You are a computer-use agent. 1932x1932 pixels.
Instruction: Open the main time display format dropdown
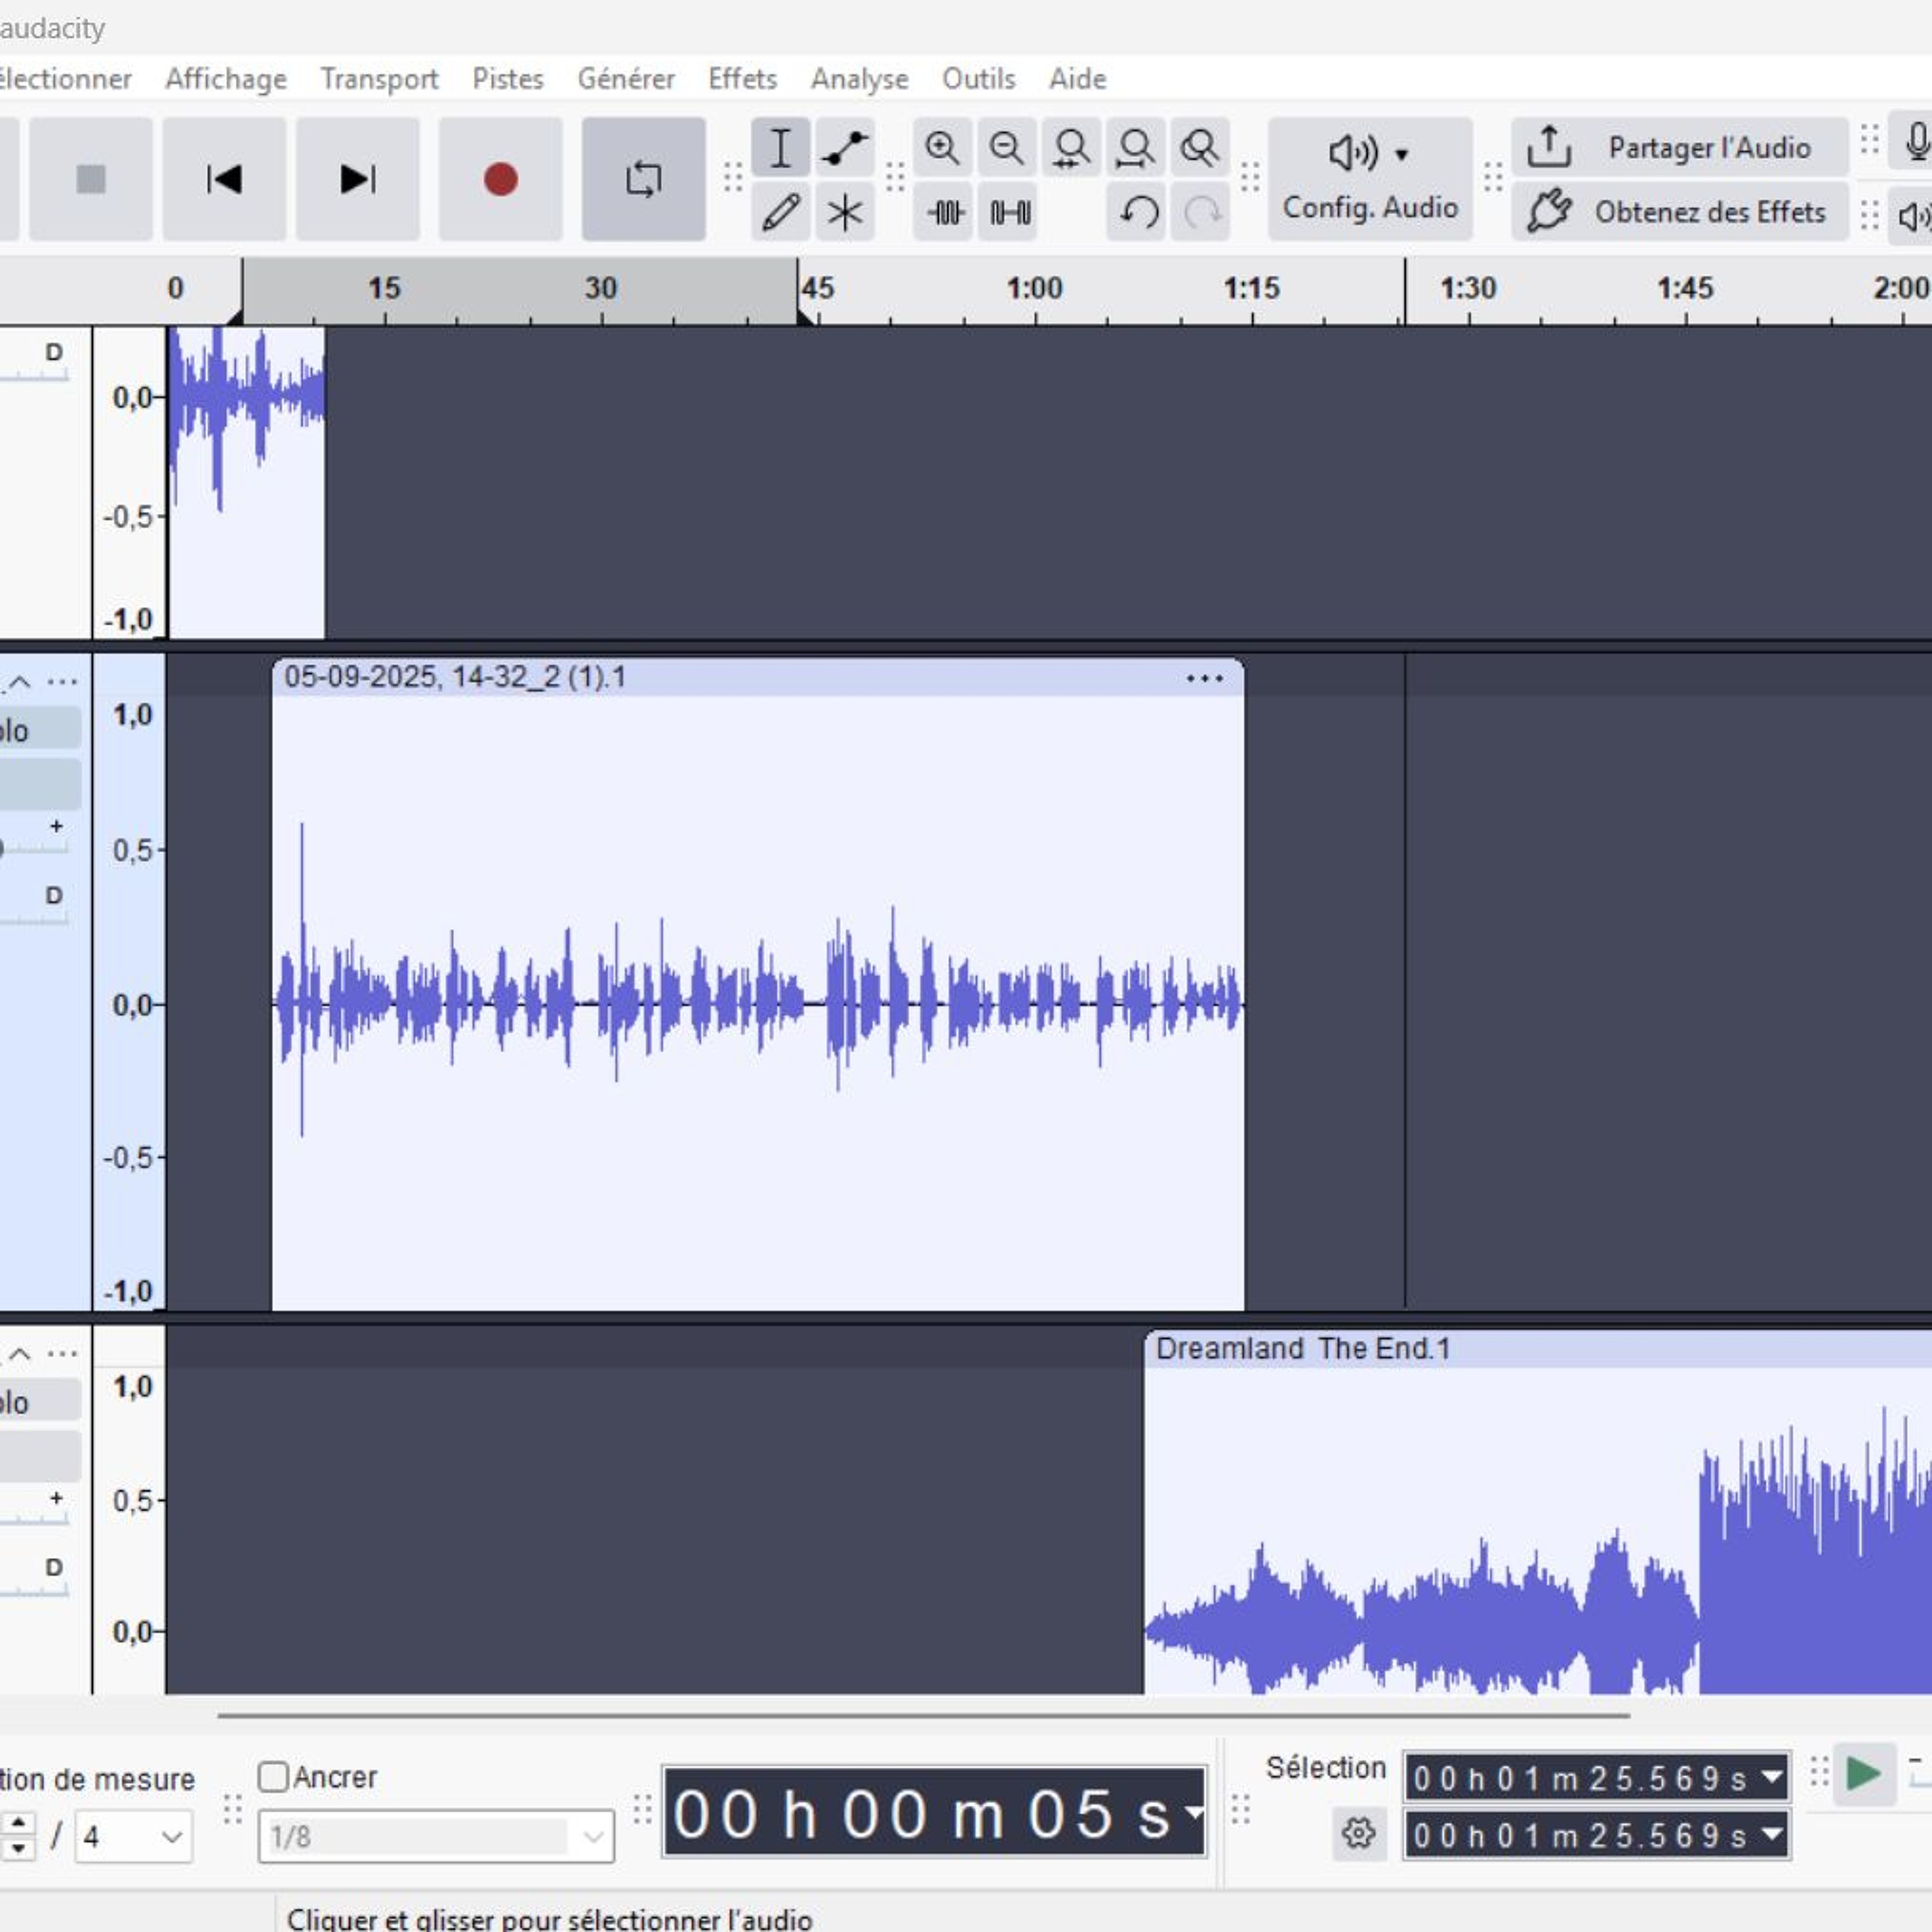tap(1194, 1812)
